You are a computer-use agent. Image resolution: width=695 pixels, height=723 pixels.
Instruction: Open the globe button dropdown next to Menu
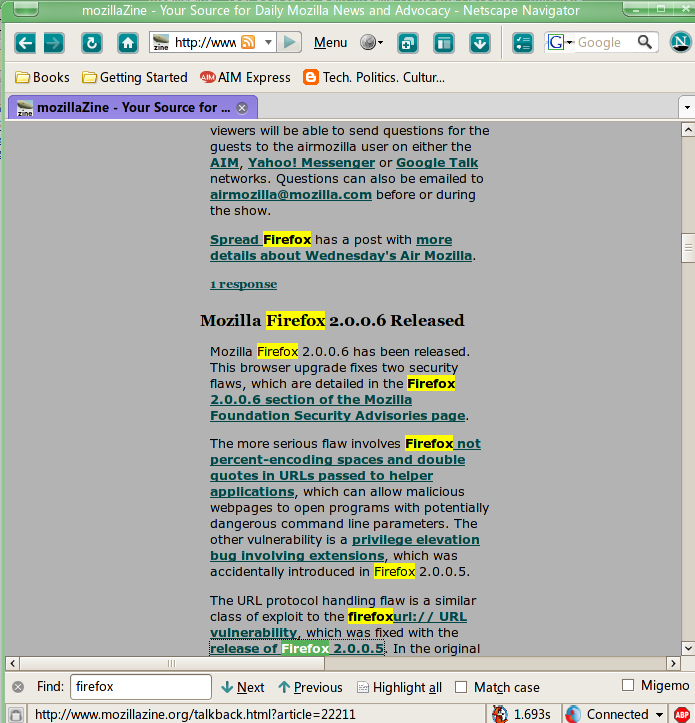381,43
